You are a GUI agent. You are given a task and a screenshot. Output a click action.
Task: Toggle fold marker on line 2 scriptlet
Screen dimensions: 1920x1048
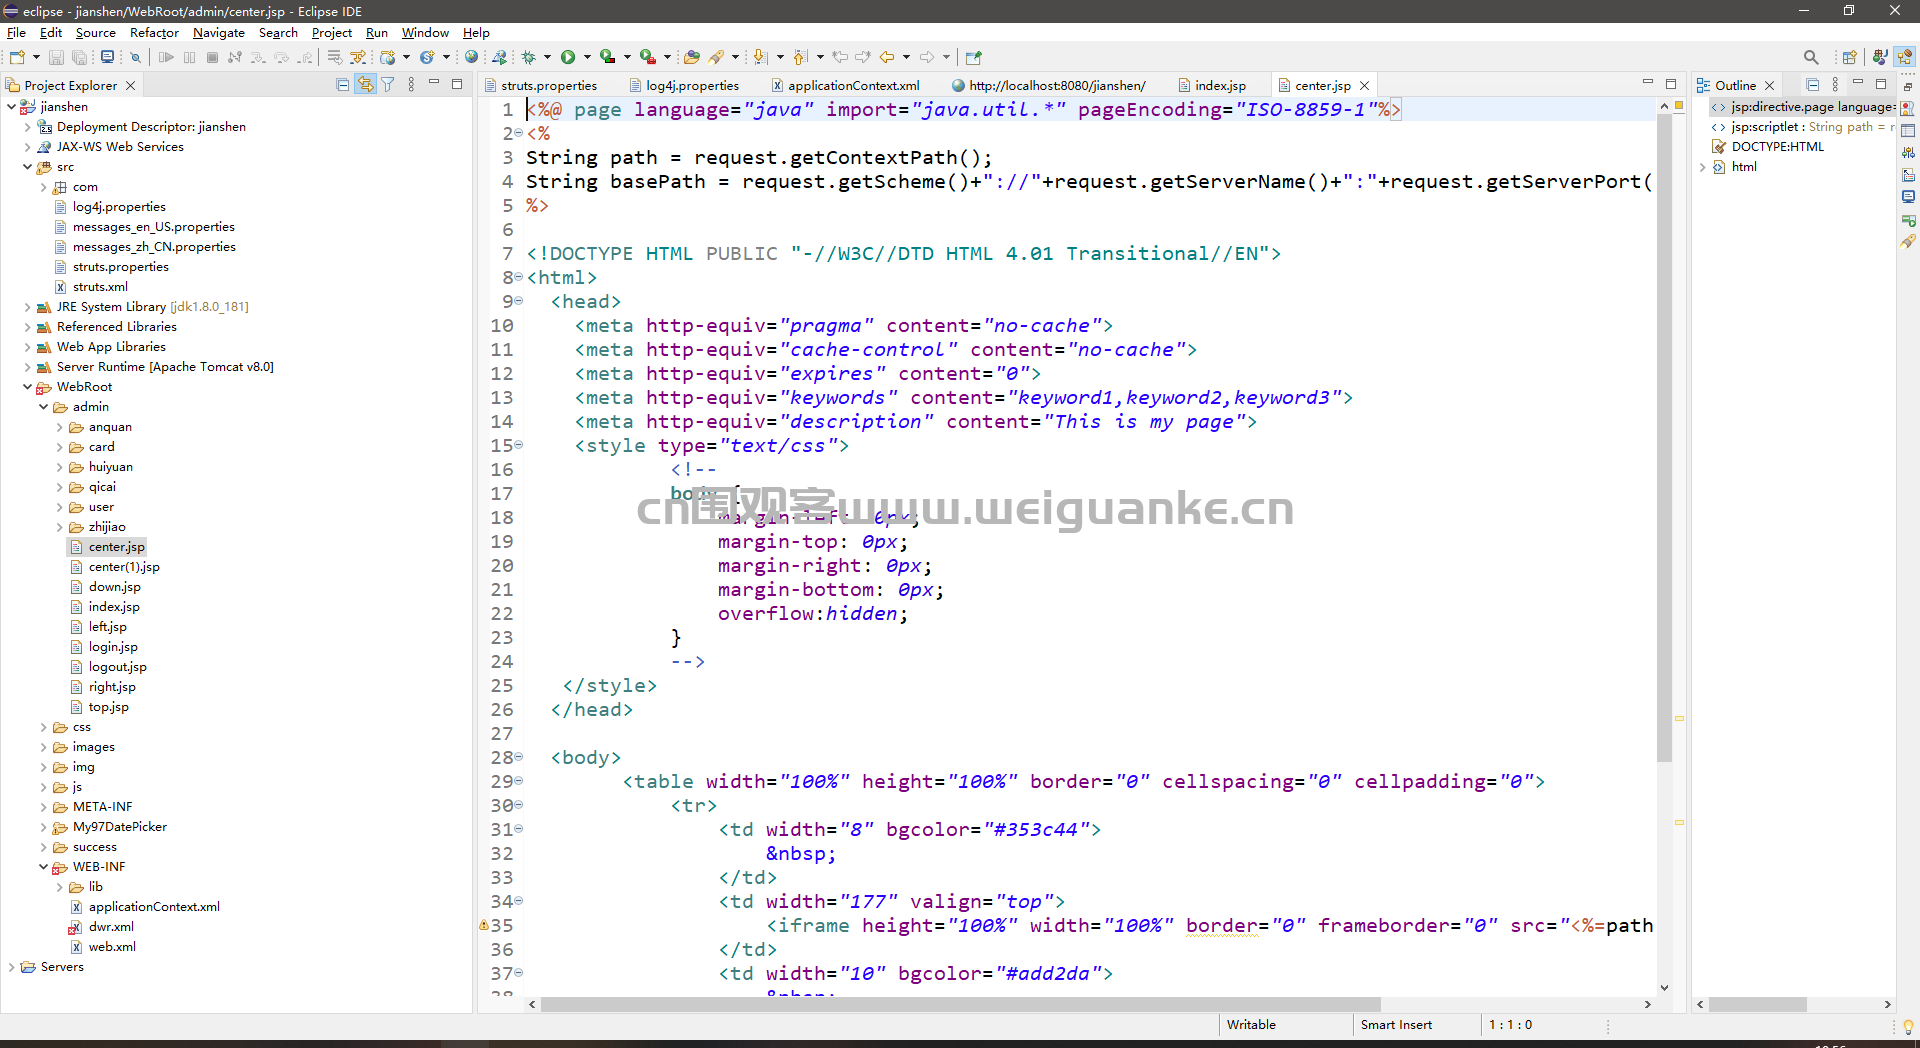coord(519,133)
